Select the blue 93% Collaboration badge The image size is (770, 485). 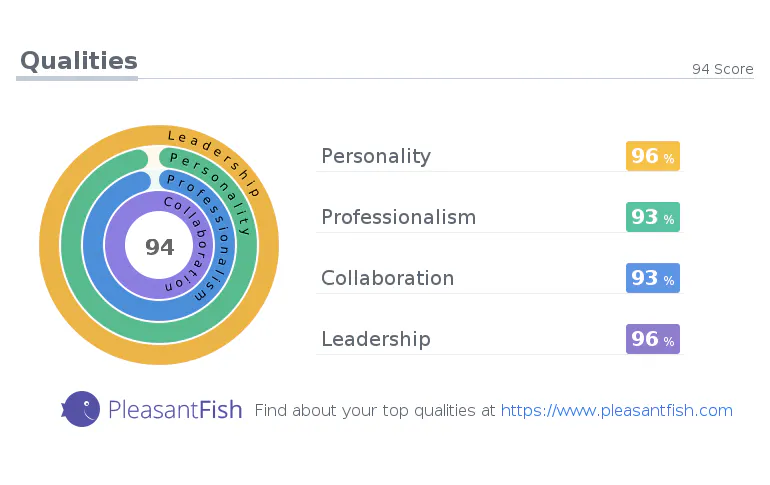[653, 278]
